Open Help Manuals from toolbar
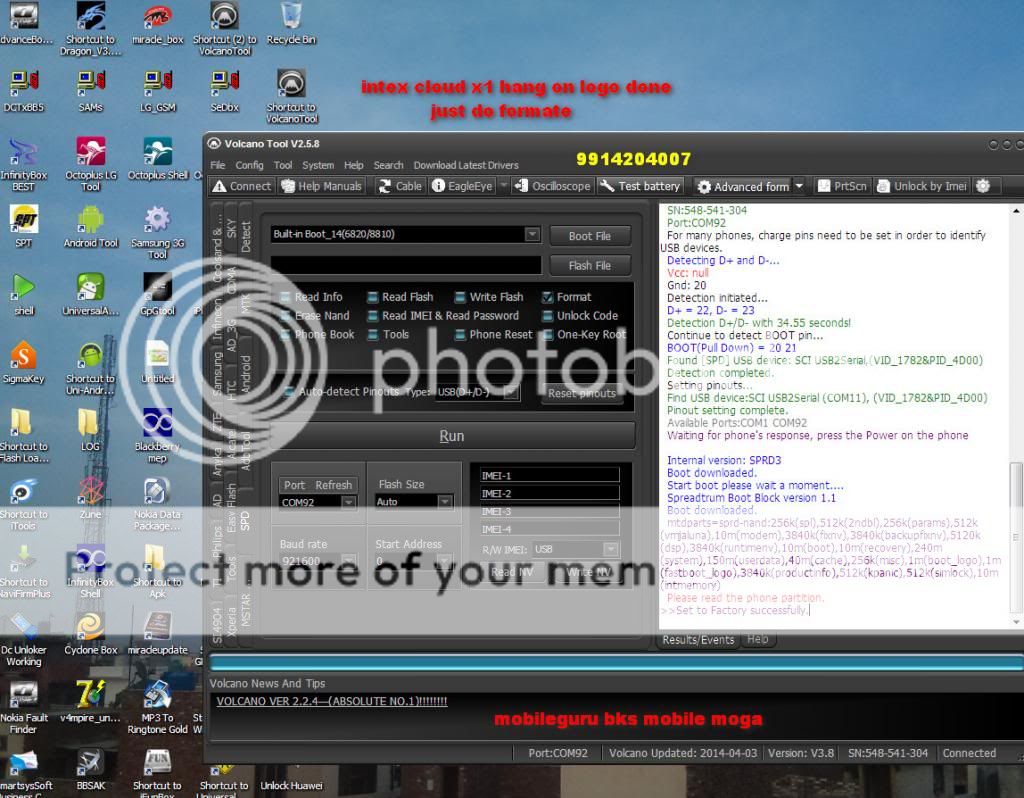The image size is (1024, 798). point(321,186)
